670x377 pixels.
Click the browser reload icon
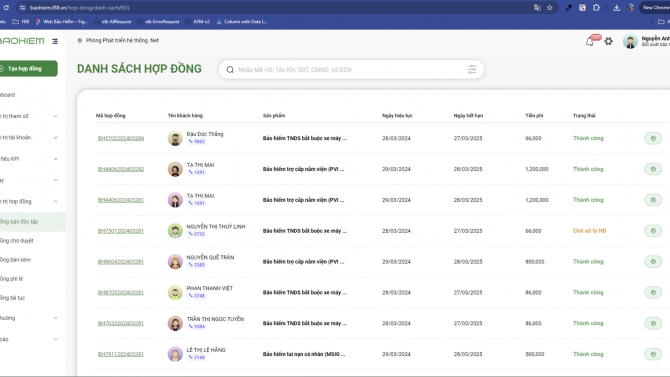pyautogui.click(x=6, y=8)
